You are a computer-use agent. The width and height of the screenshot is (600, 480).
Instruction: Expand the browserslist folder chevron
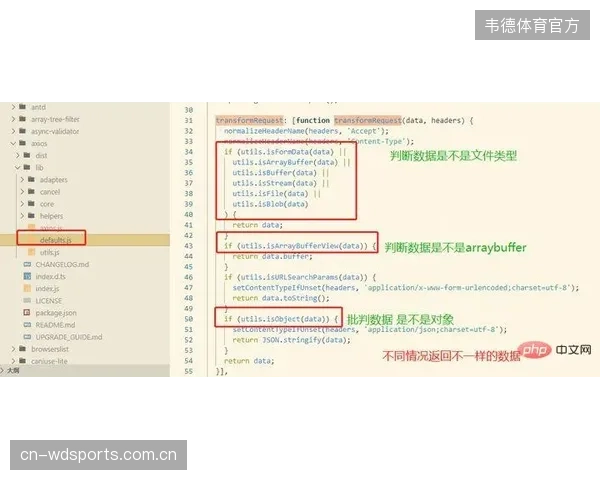click(x=13, y=349)
